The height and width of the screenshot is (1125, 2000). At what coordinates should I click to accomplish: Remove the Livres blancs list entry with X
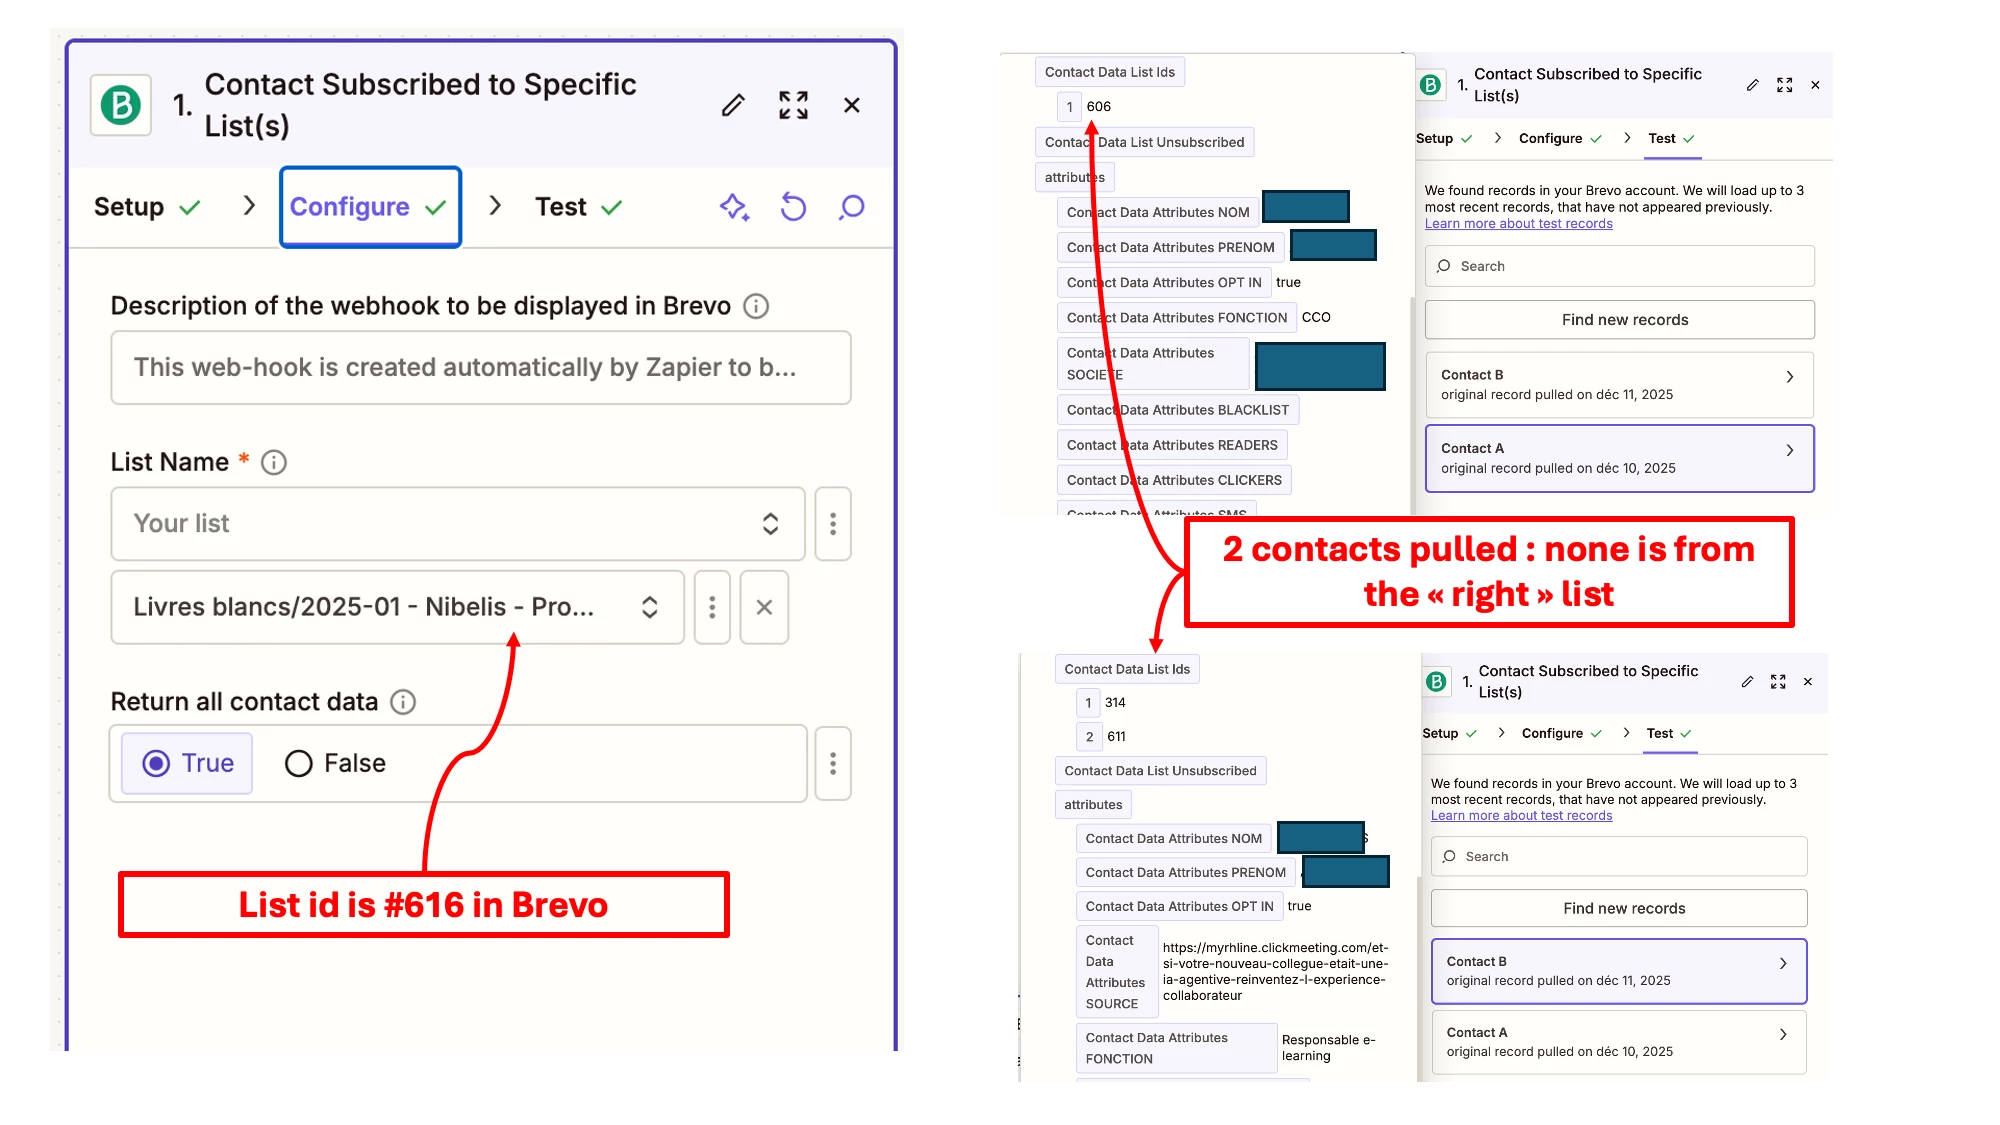coord(764,607)
